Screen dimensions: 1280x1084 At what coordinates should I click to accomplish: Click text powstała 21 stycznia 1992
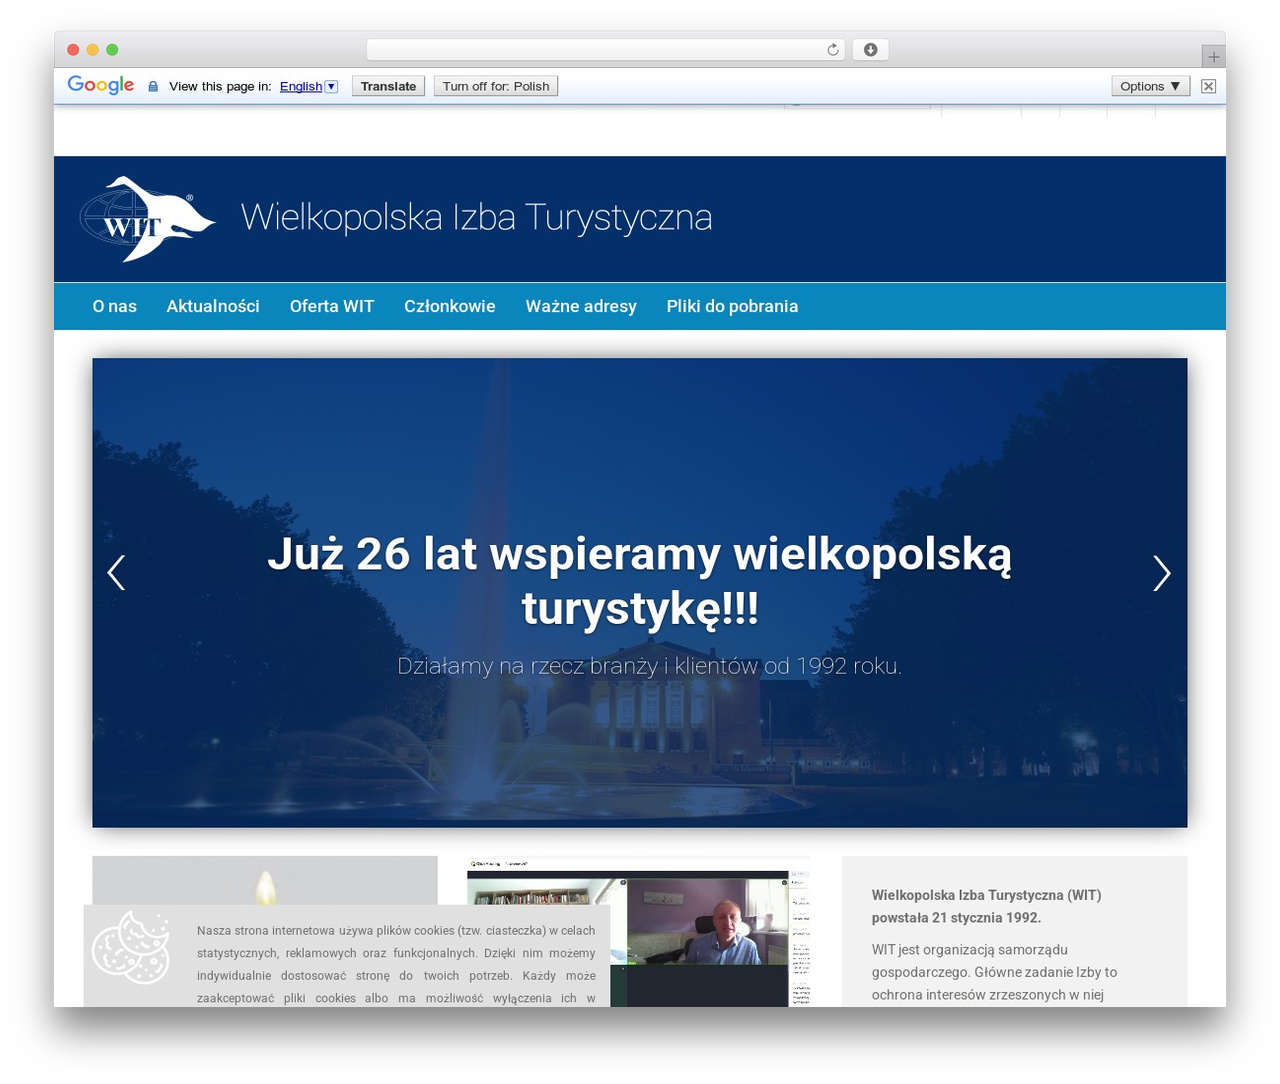956,917
